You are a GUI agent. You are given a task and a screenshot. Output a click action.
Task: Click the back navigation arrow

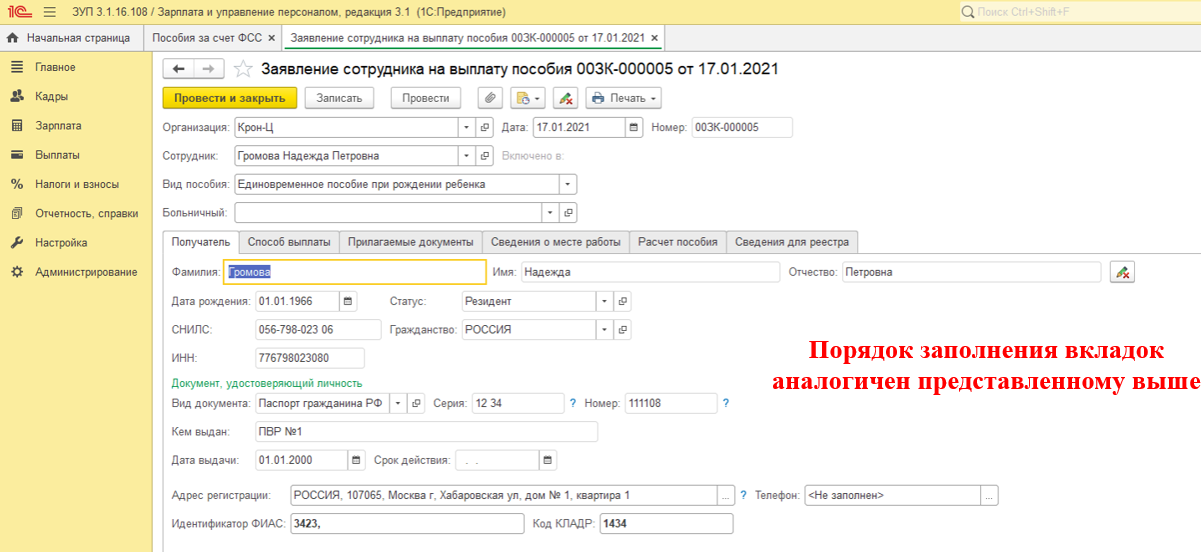tap(179, 69)
